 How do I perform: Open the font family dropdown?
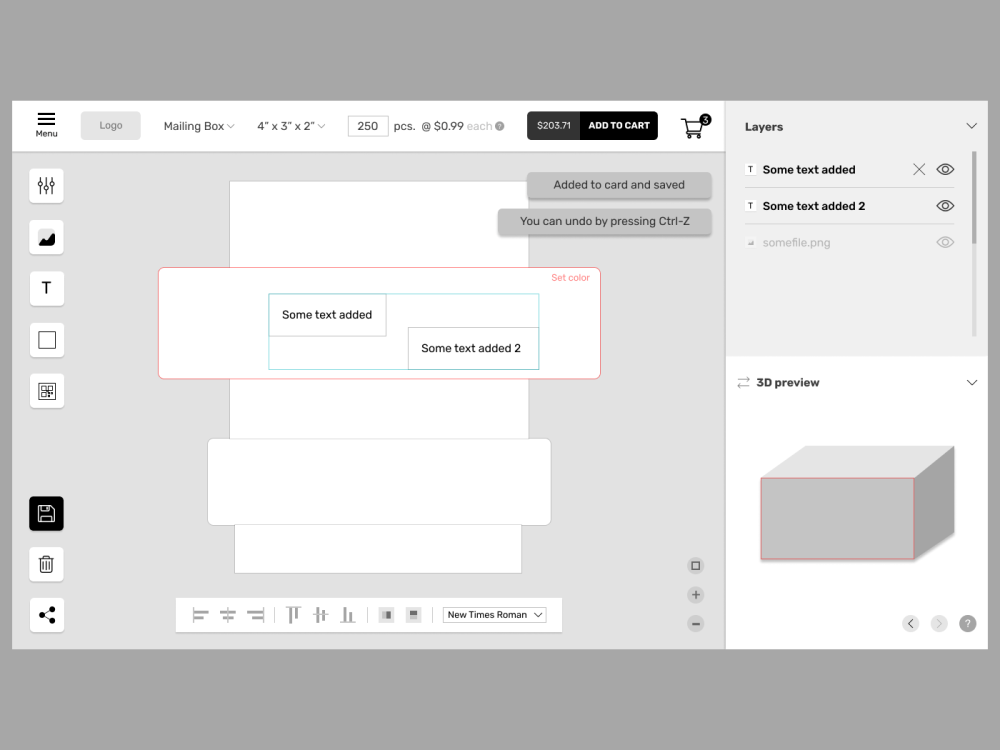pyautogui.click(x=494, y=614)
